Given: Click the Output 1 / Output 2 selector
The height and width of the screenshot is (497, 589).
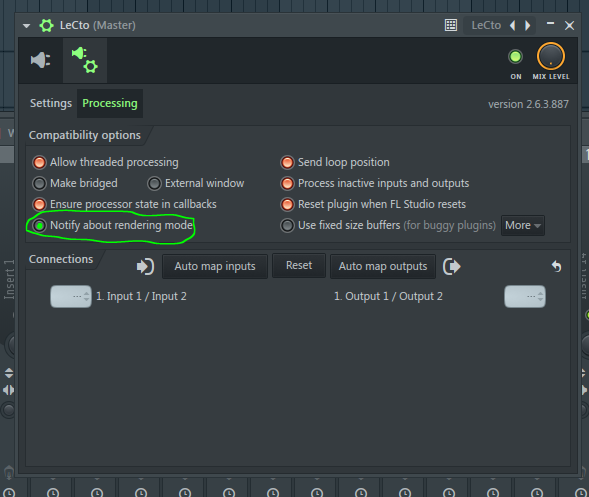Looking at the screenshot, I should click(x=525, y=296).
